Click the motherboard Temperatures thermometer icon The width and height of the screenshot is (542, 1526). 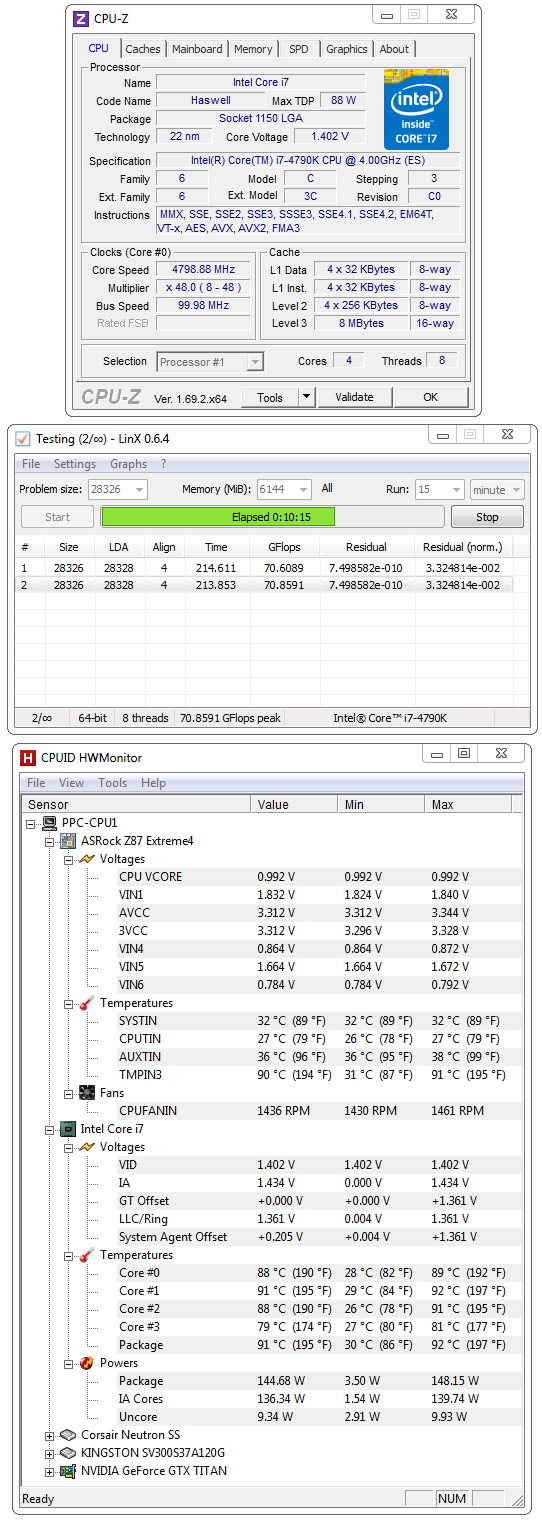point(86,1003)
